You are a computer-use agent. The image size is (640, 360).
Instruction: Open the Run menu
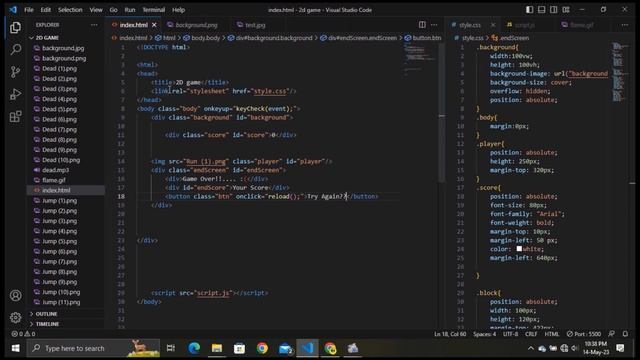click(130, 9)
